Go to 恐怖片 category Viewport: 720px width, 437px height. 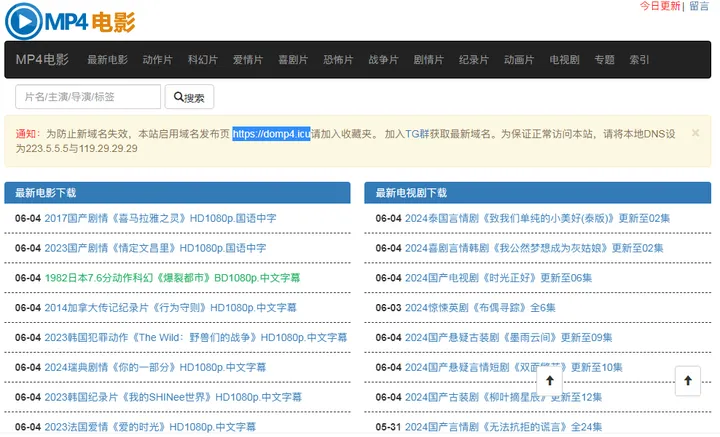(338, 60)
